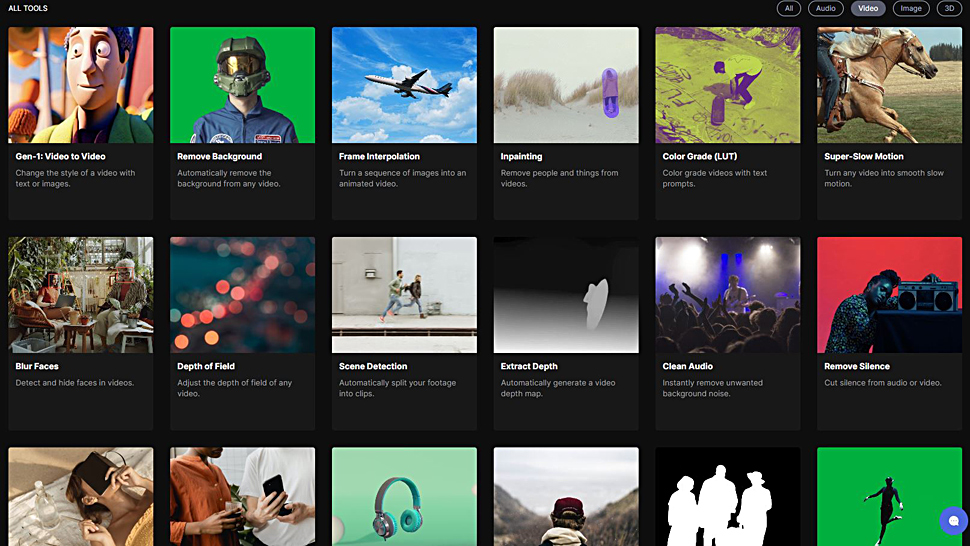Open the Color Grade (LUT) tool
This screenshot has width=970, height=546.
pyautogui.click(x=728, y=123)
